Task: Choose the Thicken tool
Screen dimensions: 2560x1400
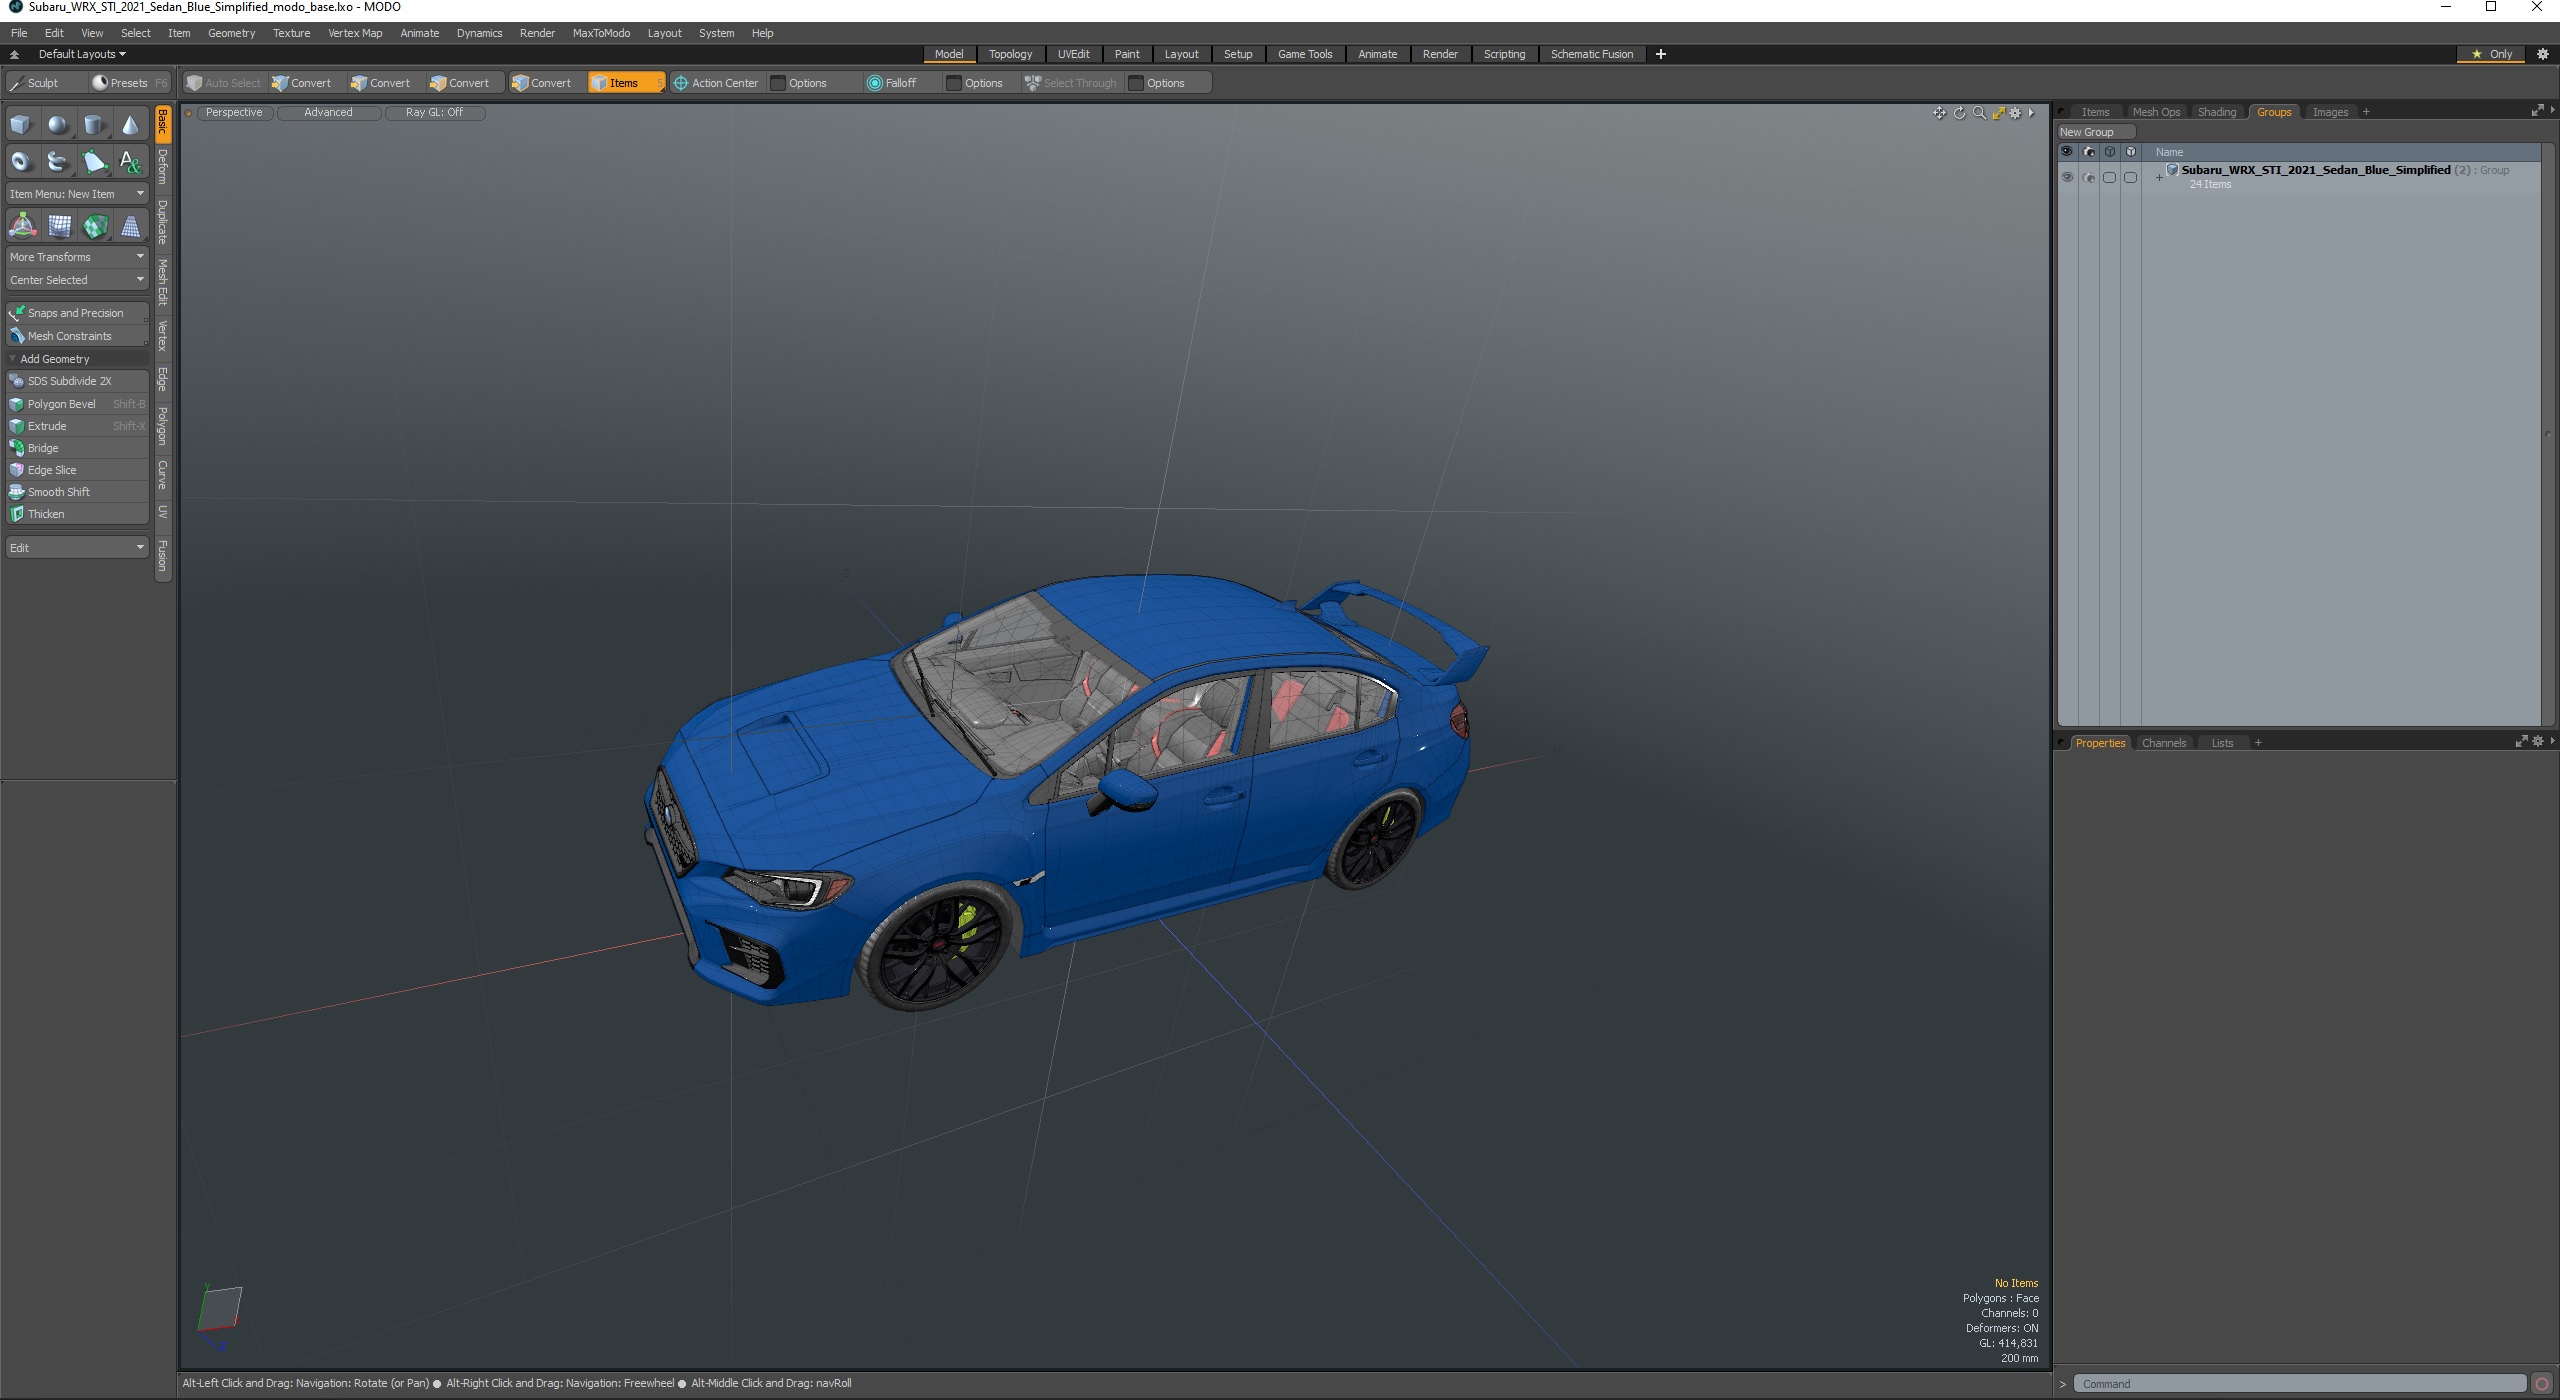Action: 77,514
